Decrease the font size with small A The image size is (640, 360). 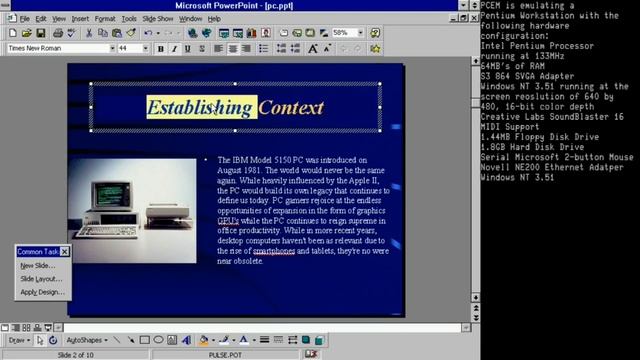tap(327, 49)
